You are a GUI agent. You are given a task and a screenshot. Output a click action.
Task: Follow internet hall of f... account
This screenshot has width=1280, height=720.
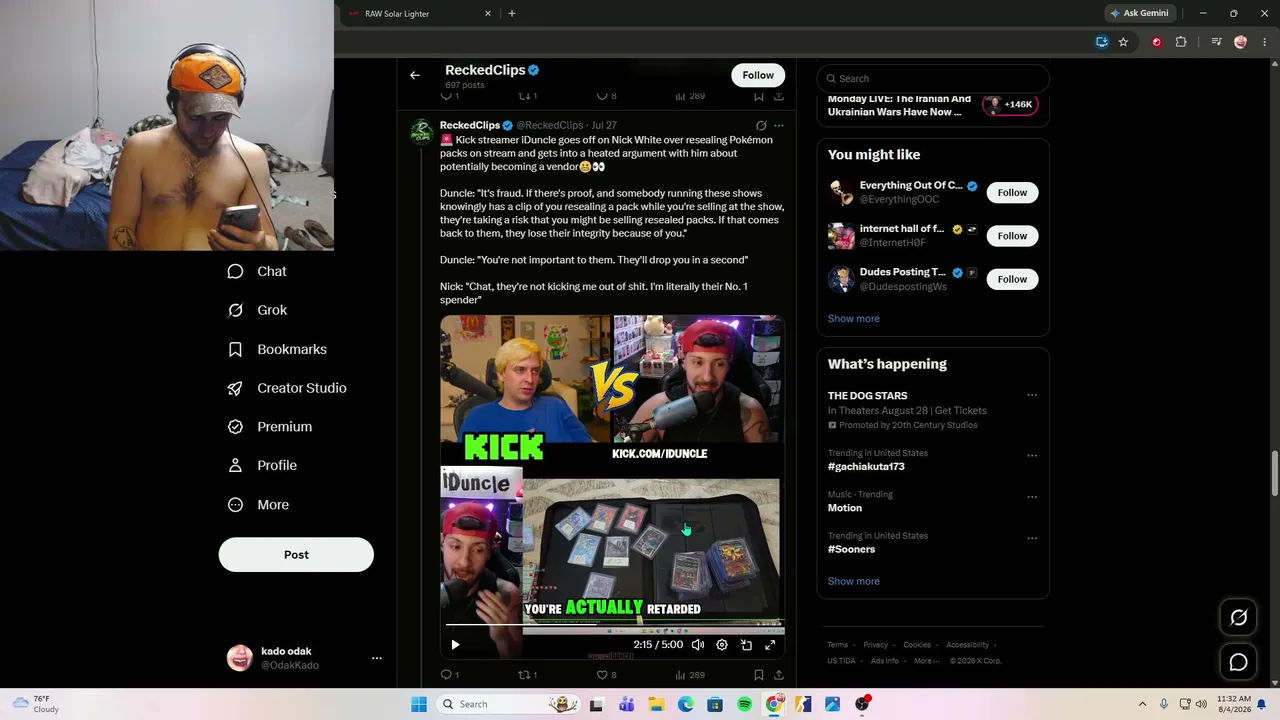pyautogui.click(x=1012, y=236)
